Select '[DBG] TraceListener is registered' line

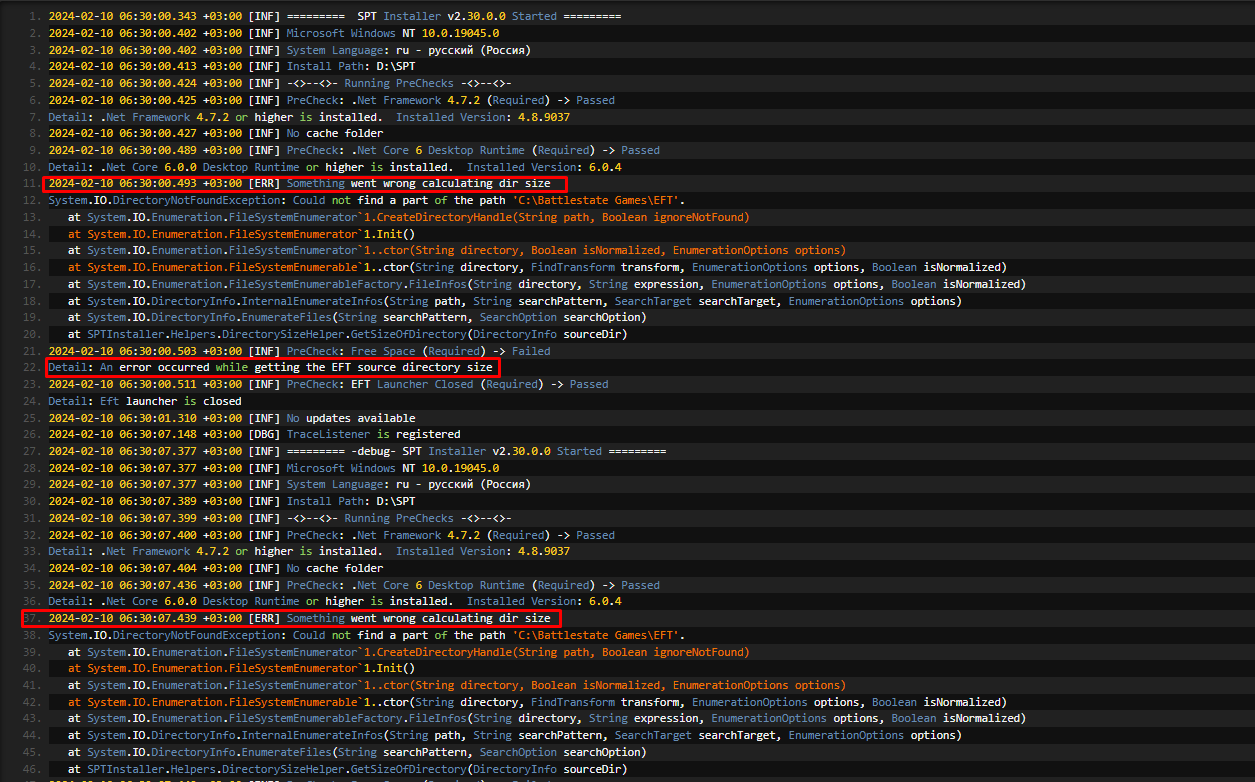(x=254, y=434)
